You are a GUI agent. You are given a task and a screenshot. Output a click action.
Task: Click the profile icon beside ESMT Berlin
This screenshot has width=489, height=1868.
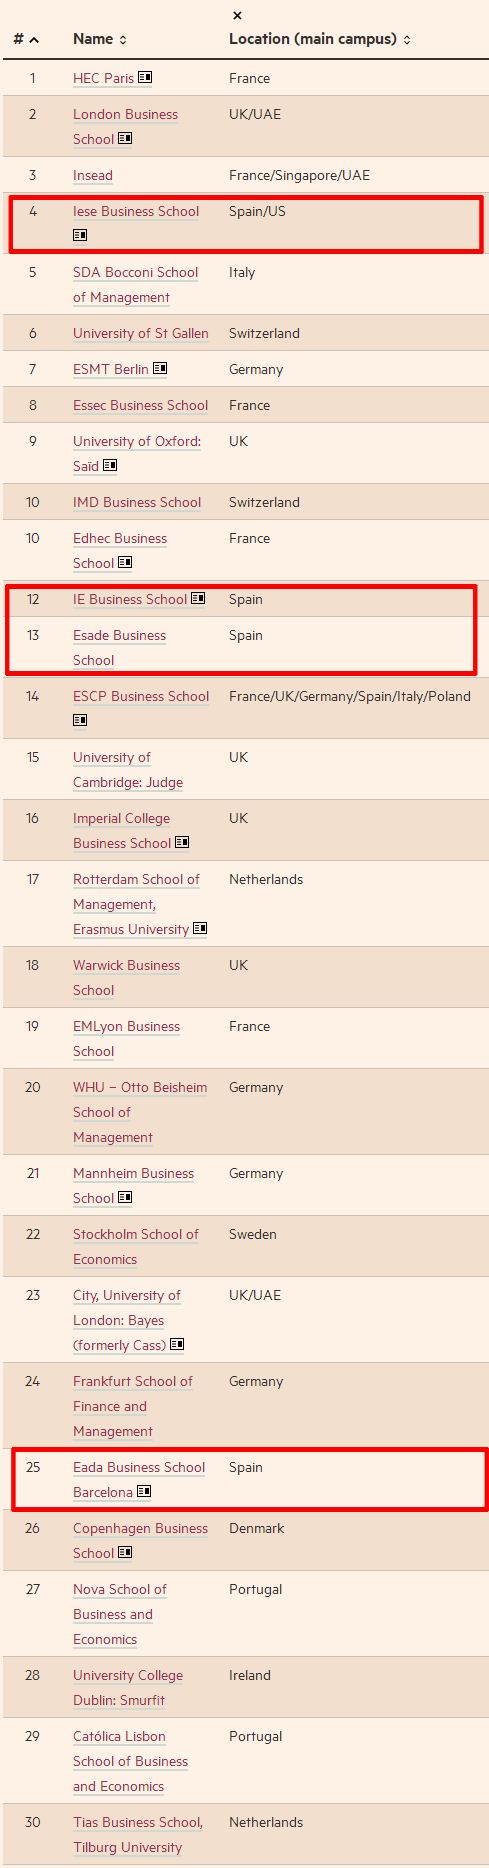tap(160, 368)
